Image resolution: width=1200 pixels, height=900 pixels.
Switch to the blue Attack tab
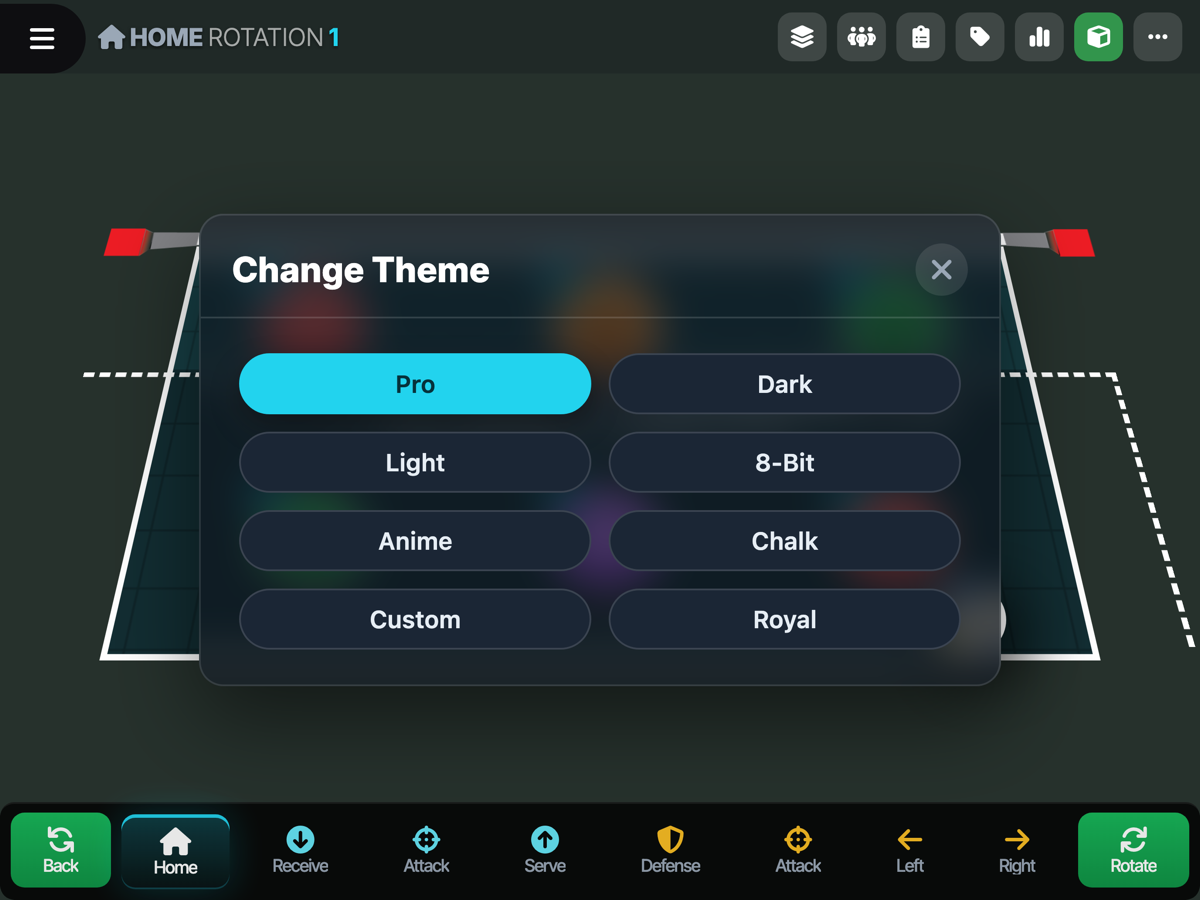(426, 851)
